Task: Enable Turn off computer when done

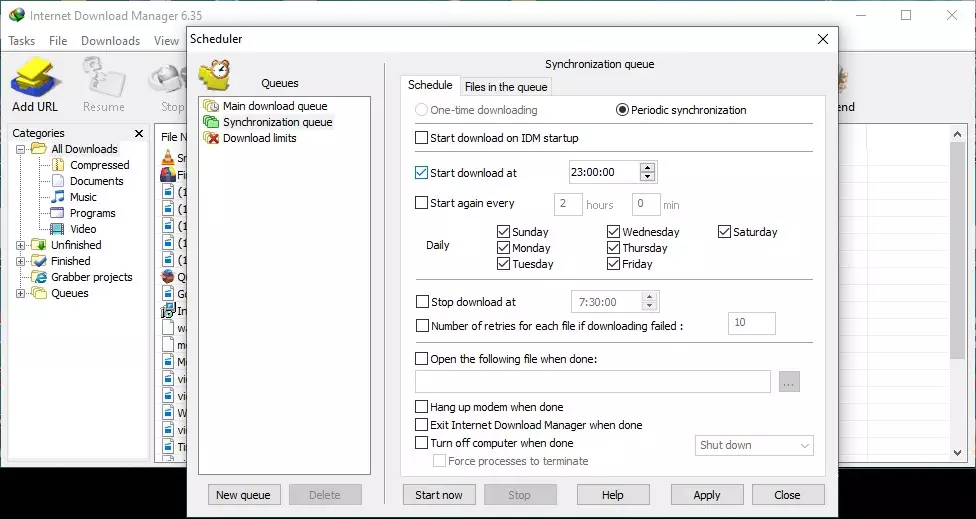Action: pyautogui.click(x=422, y=443)
